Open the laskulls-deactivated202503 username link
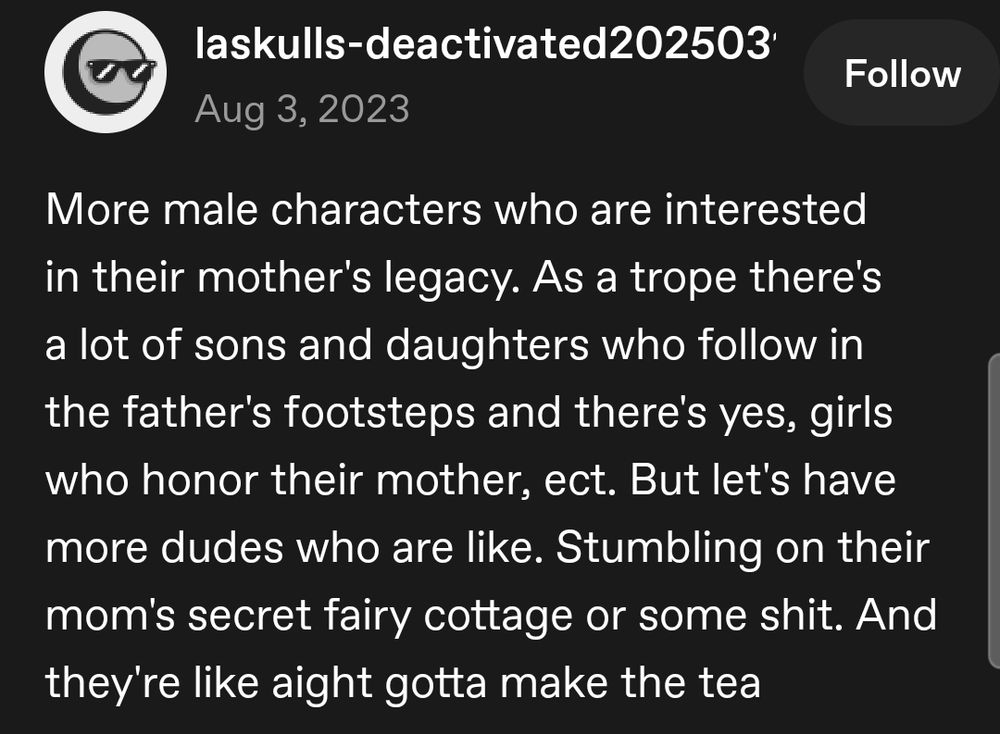This screenshot has height=734, width=1000. point(485,45)
